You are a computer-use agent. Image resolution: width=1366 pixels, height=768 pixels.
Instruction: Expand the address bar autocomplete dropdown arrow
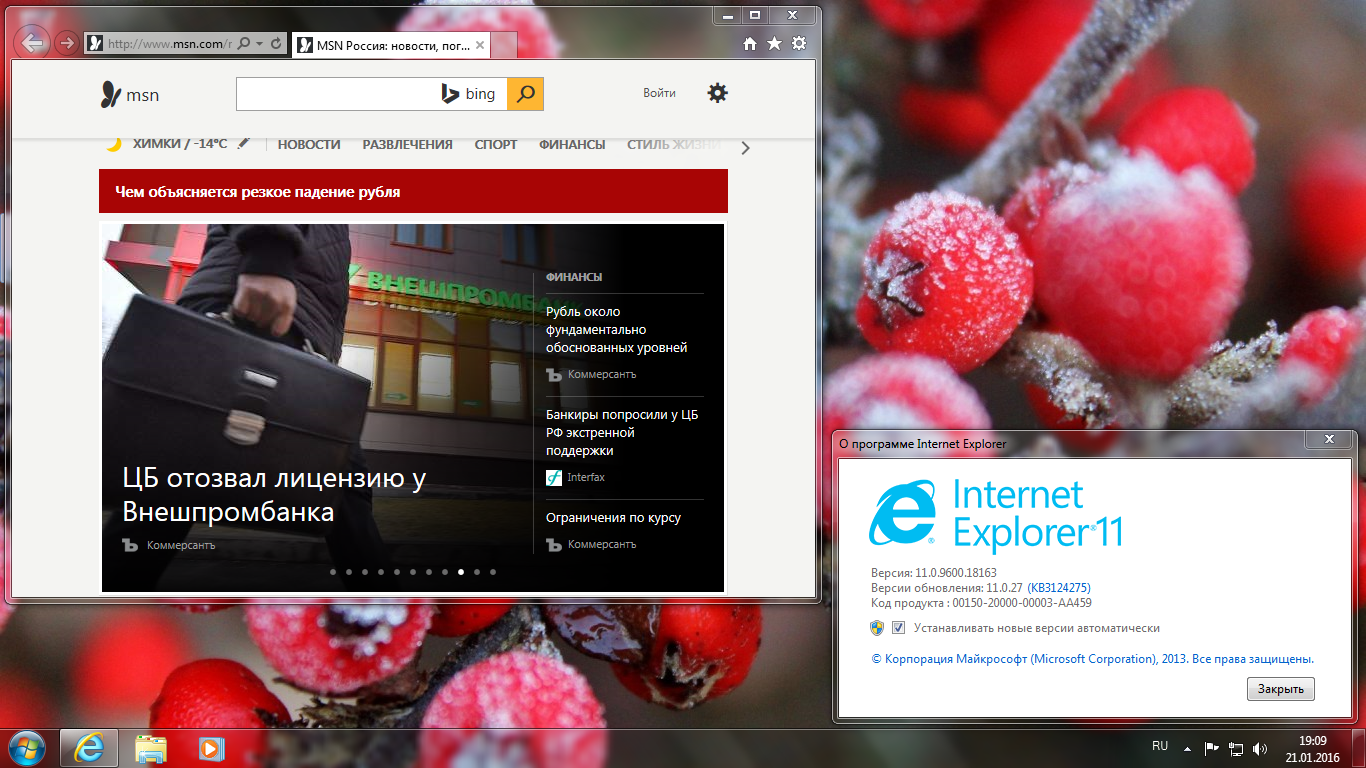pos(260,44)
